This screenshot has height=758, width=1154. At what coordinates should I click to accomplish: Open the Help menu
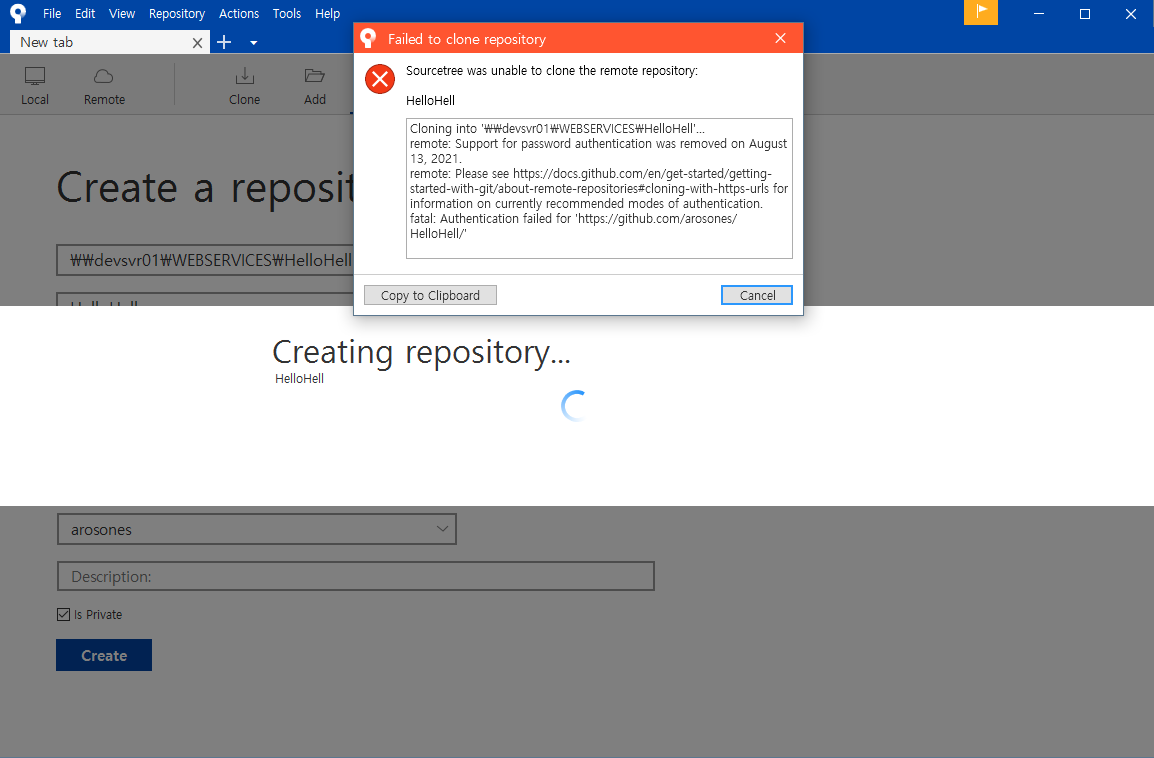(328, 13)
